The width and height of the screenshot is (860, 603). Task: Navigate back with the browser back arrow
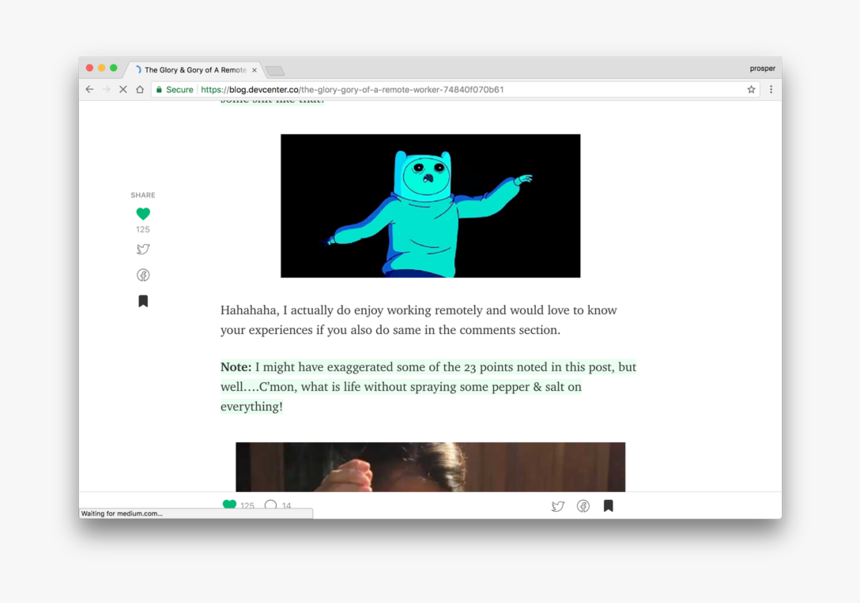tap(89, 89)
